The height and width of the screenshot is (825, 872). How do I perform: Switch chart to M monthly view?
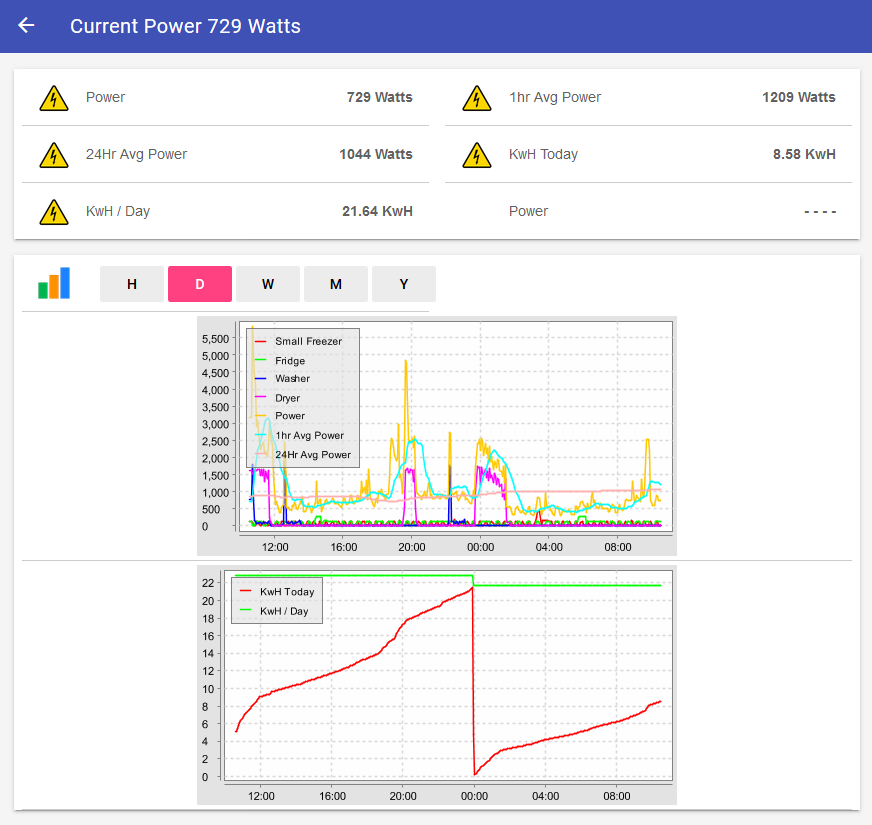(x=336, y=284)
